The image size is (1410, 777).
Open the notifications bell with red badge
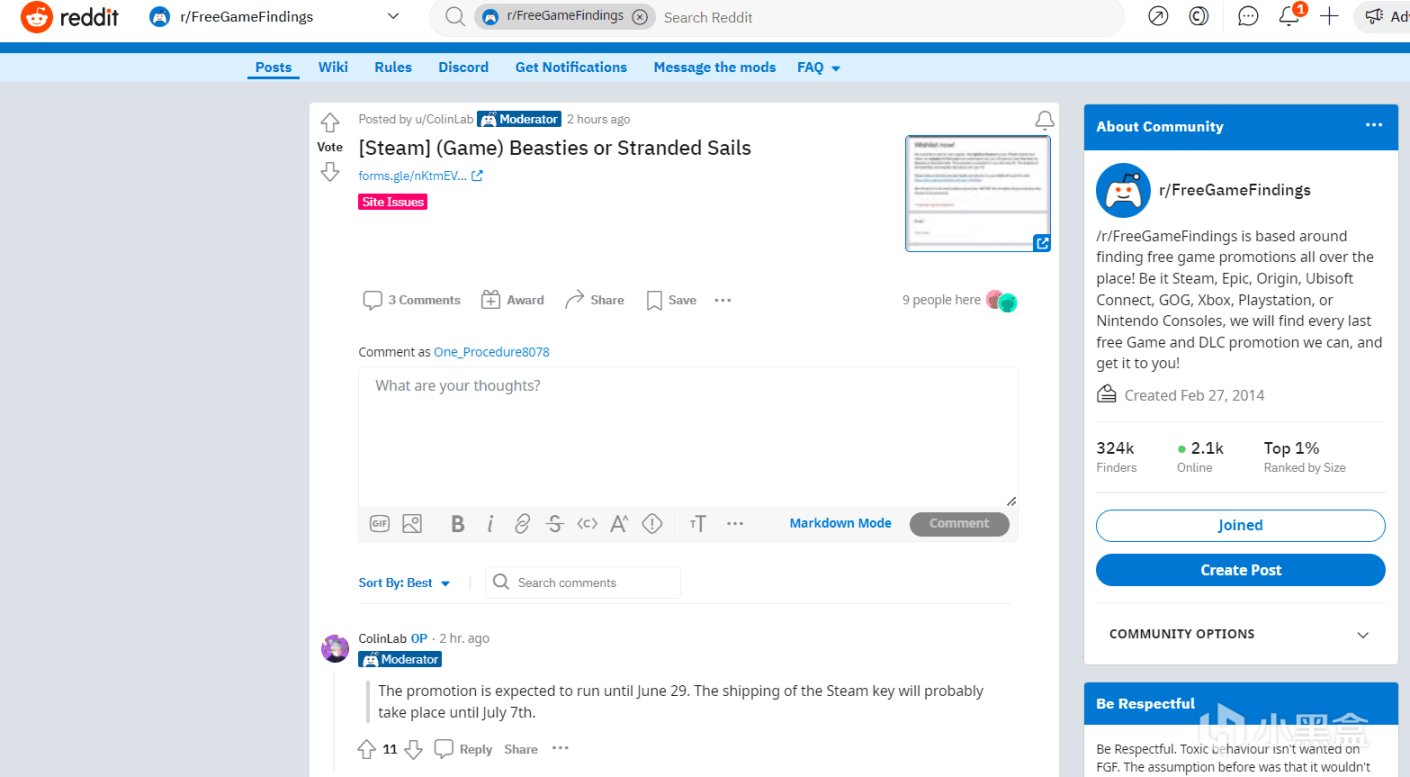click(1291, 15)
